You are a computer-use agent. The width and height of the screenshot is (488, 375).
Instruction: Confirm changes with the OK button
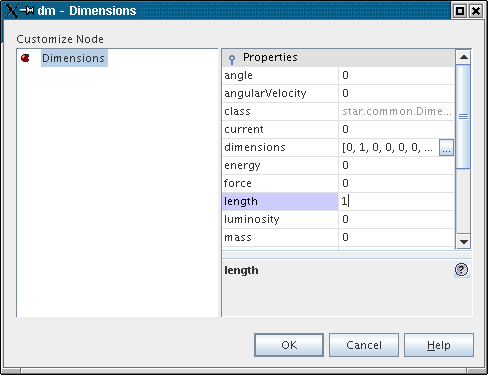289,345
